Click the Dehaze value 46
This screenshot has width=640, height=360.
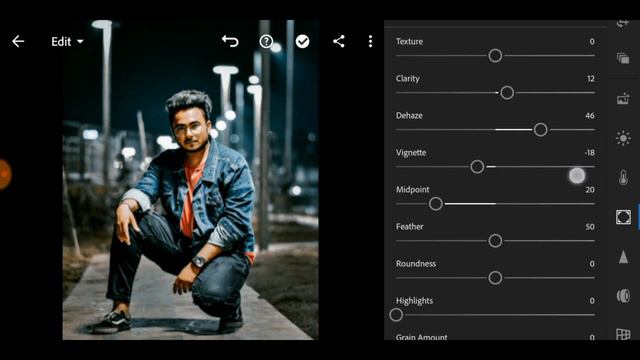click(590, 116)
